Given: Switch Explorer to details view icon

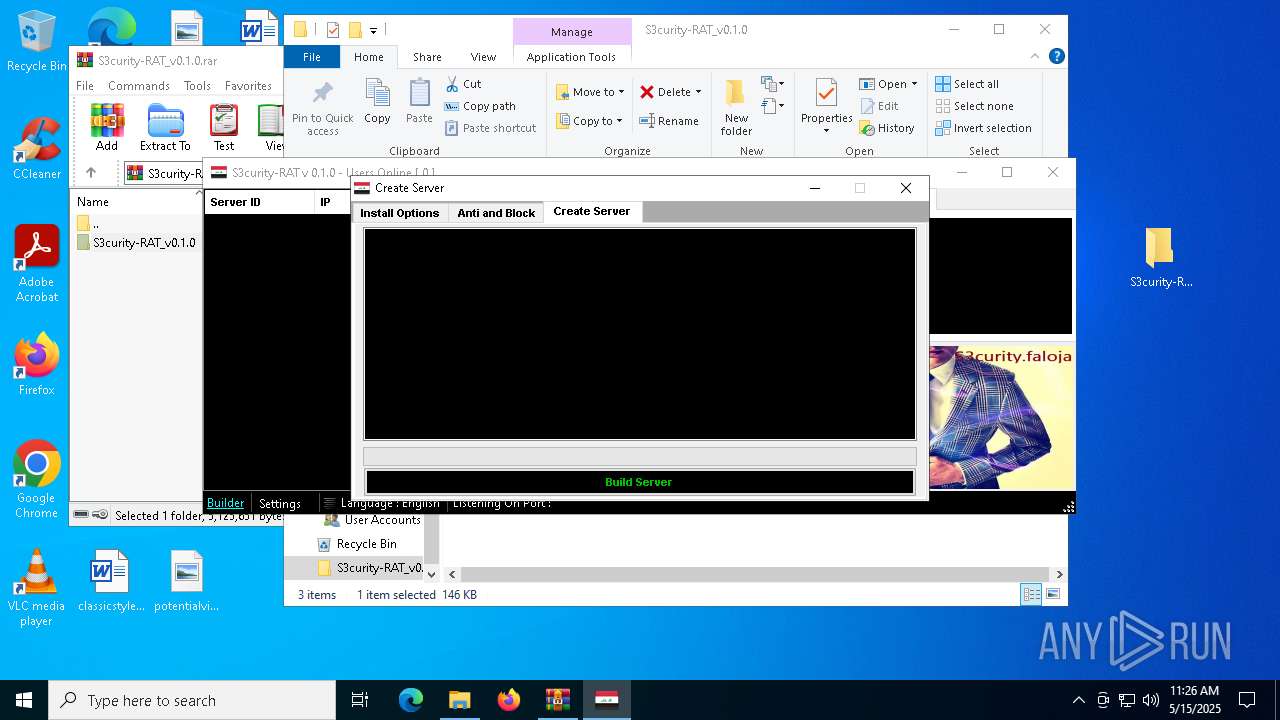Looking at the screenshot, I should click(1031, 594).
